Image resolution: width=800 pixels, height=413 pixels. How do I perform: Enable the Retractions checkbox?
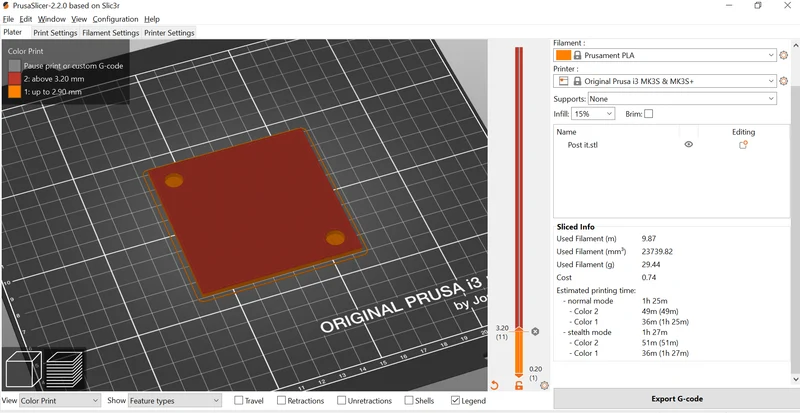click(281, 401)
